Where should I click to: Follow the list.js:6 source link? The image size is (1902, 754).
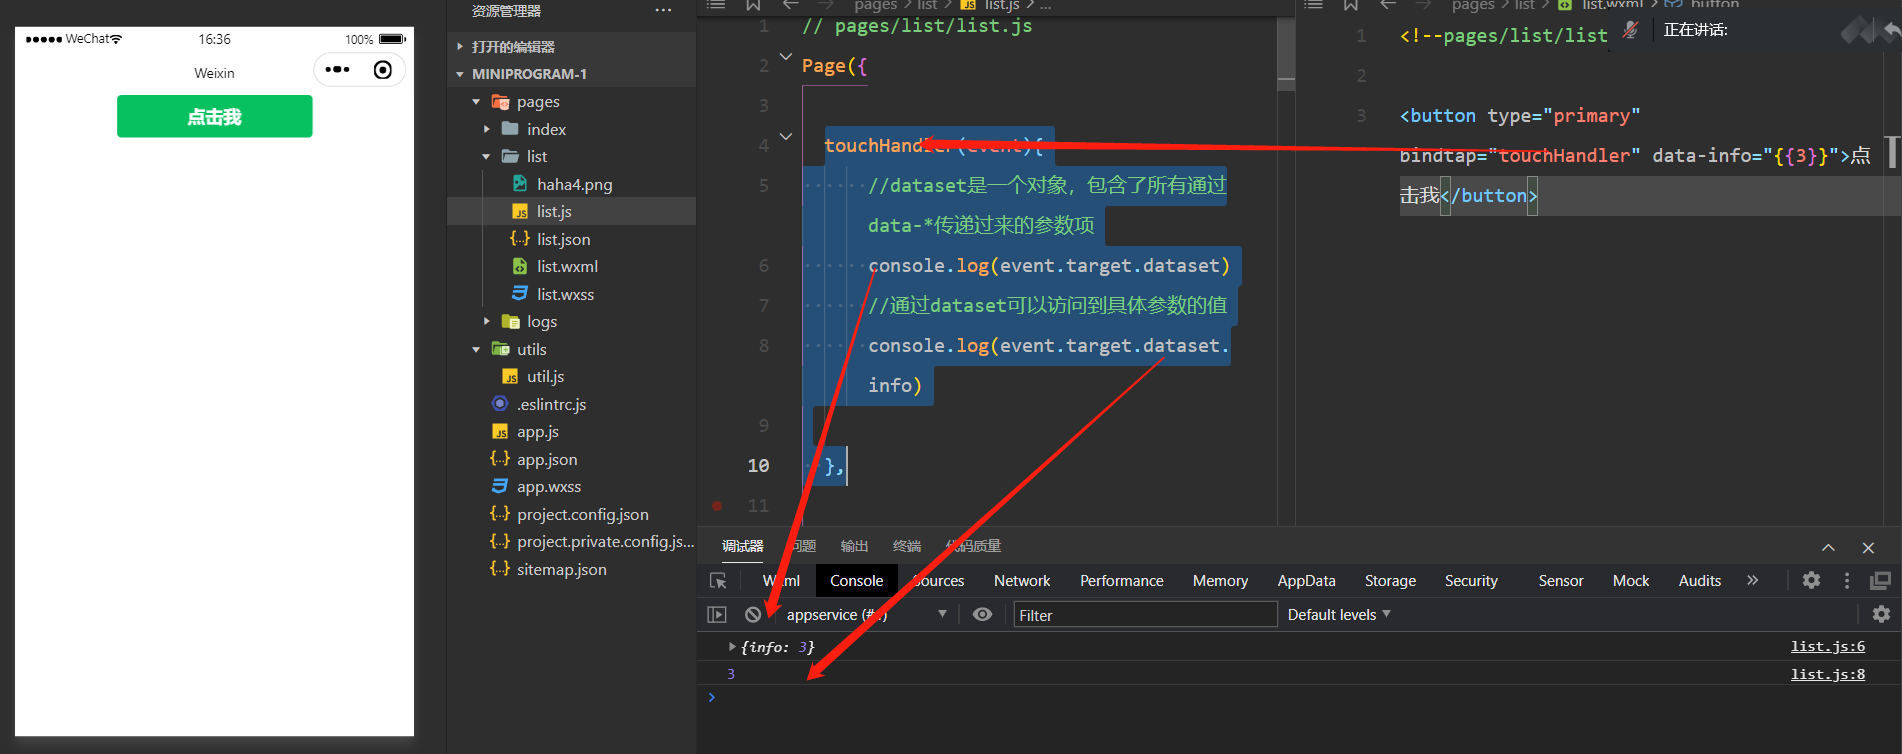pos(1827,647)
